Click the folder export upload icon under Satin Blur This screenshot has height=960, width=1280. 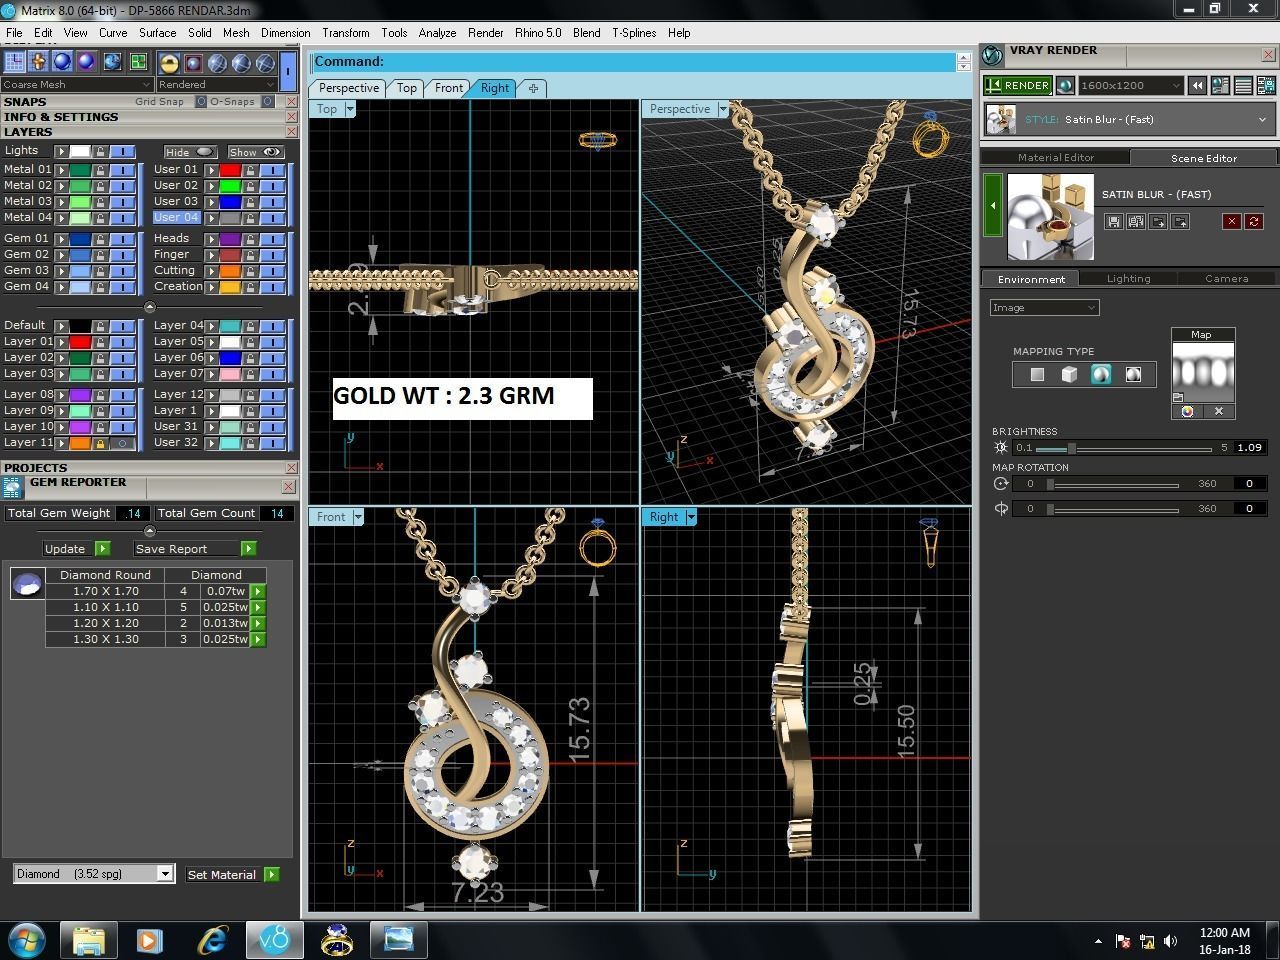click(x=1180, y=221)
